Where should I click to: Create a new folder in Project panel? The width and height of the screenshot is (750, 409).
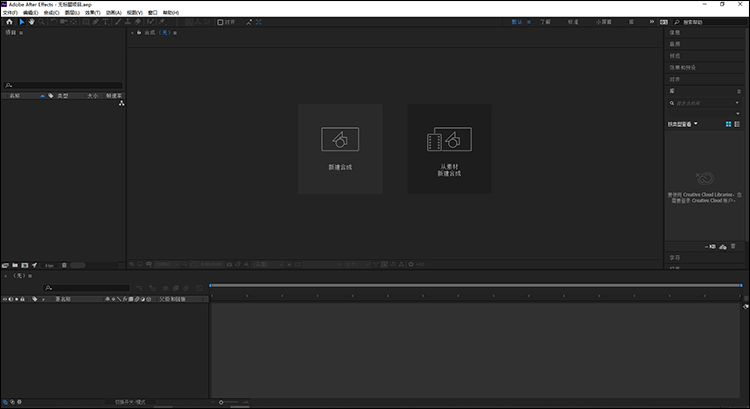(15, 265)
